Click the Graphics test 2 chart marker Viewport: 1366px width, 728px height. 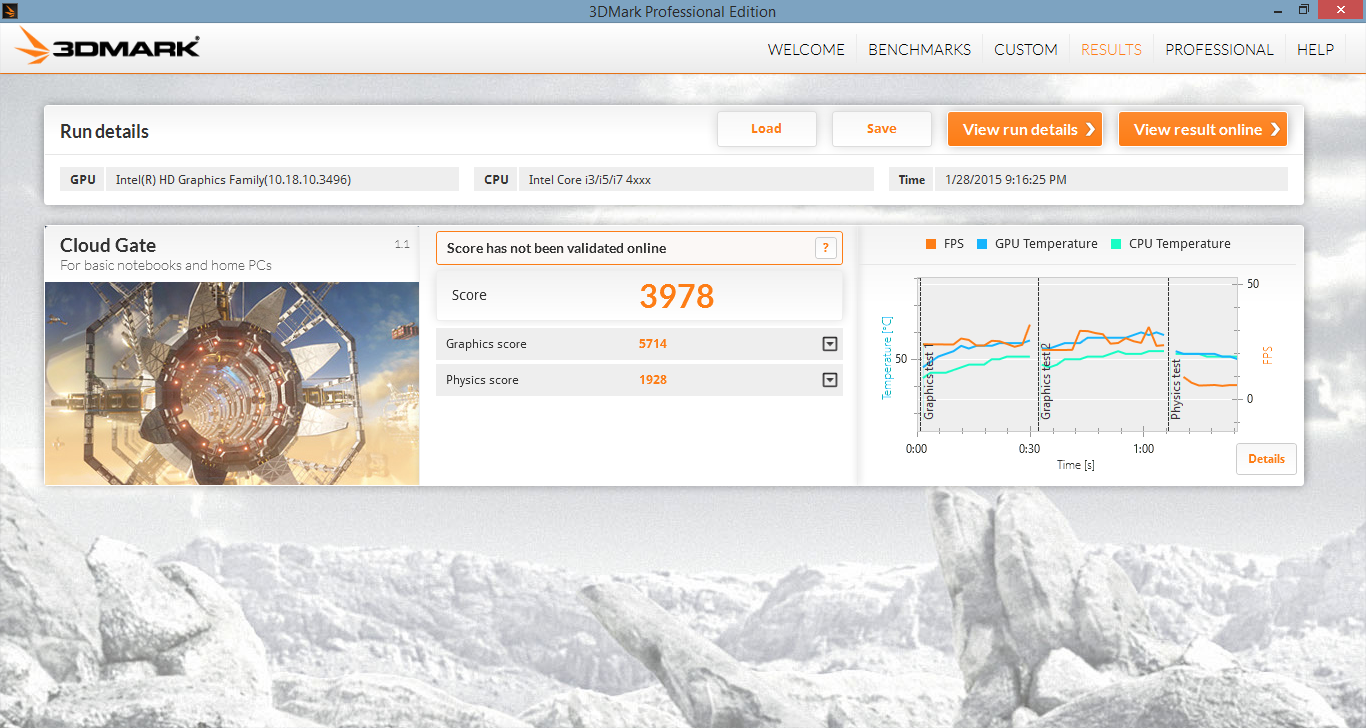(1046, 381)
